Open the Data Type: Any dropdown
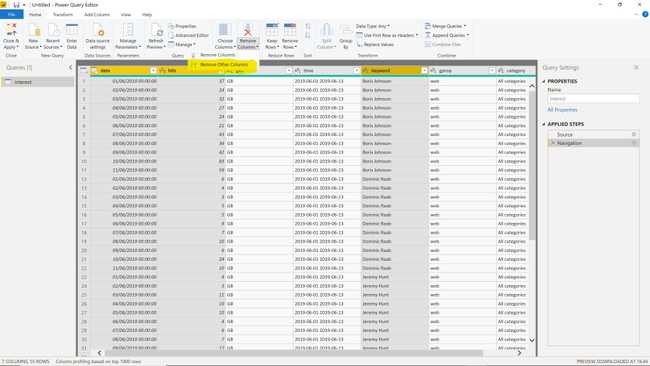This screenshot has height=366, width=650. [x=373, y=26]
